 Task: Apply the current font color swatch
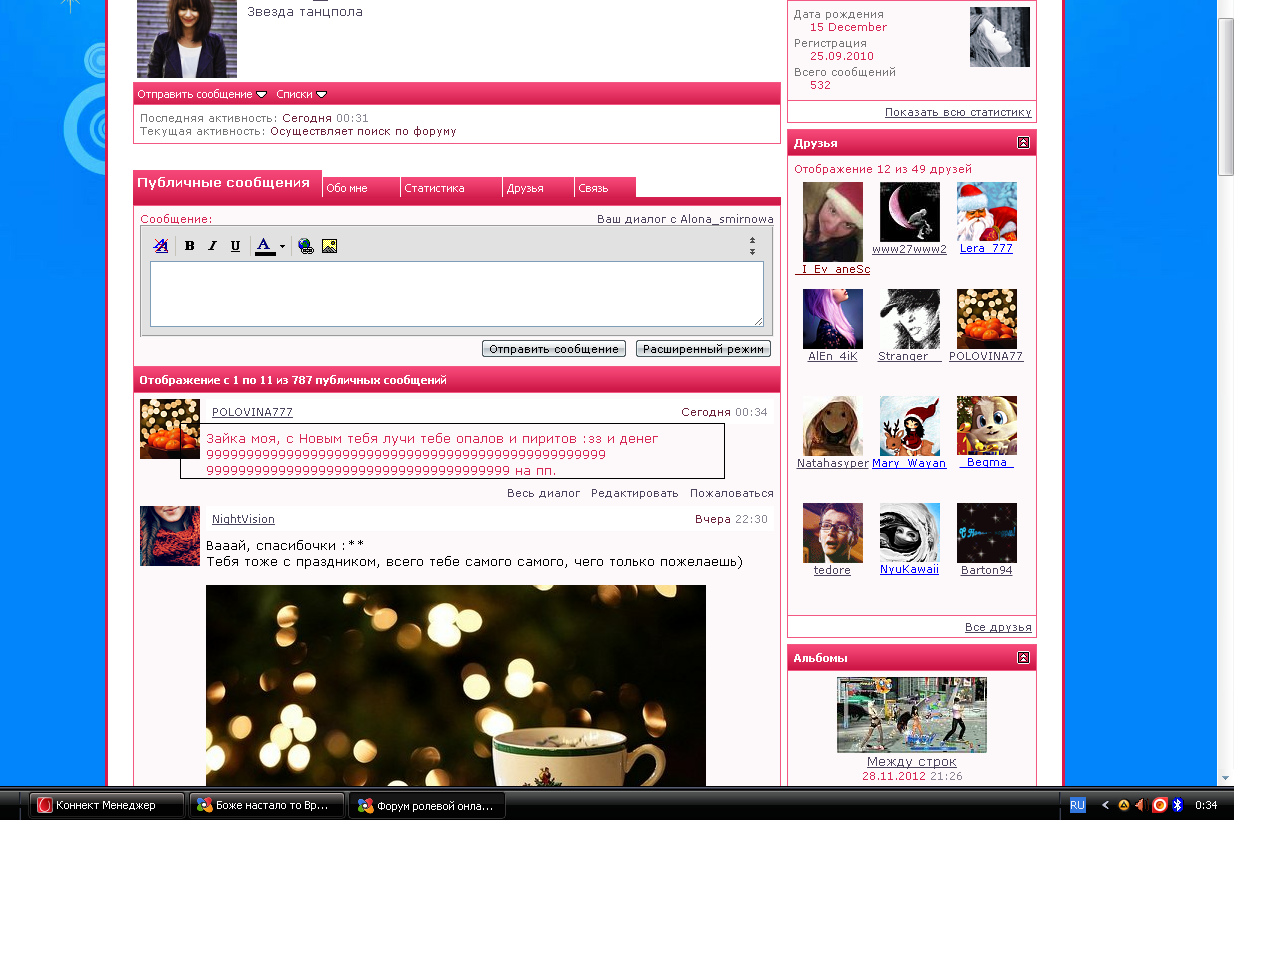(x=264, y=246)
